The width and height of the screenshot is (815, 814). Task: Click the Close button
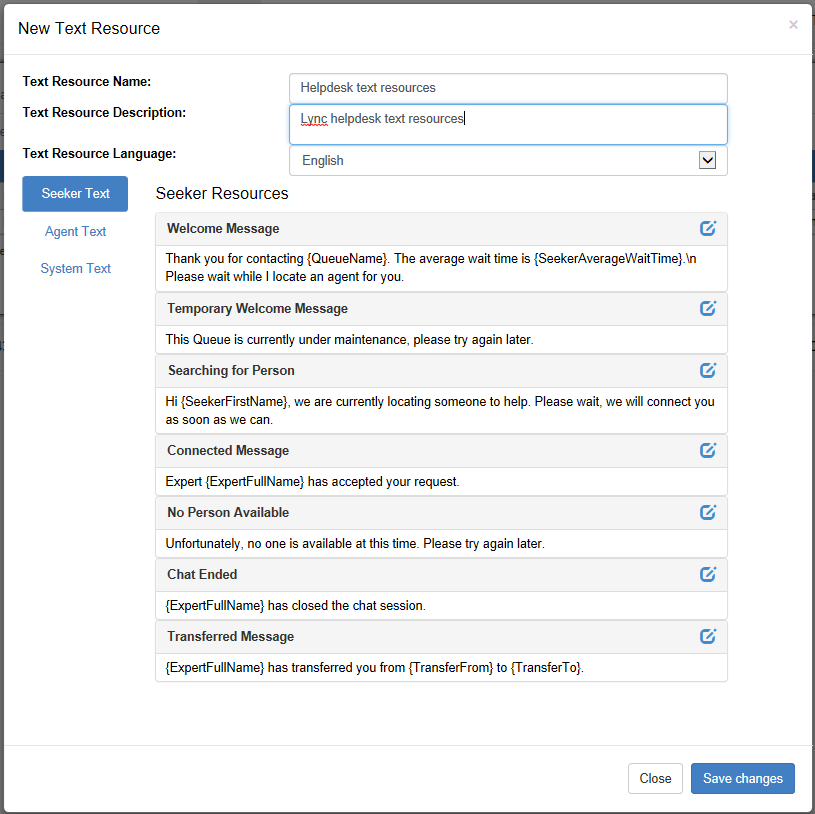(655, 778)
